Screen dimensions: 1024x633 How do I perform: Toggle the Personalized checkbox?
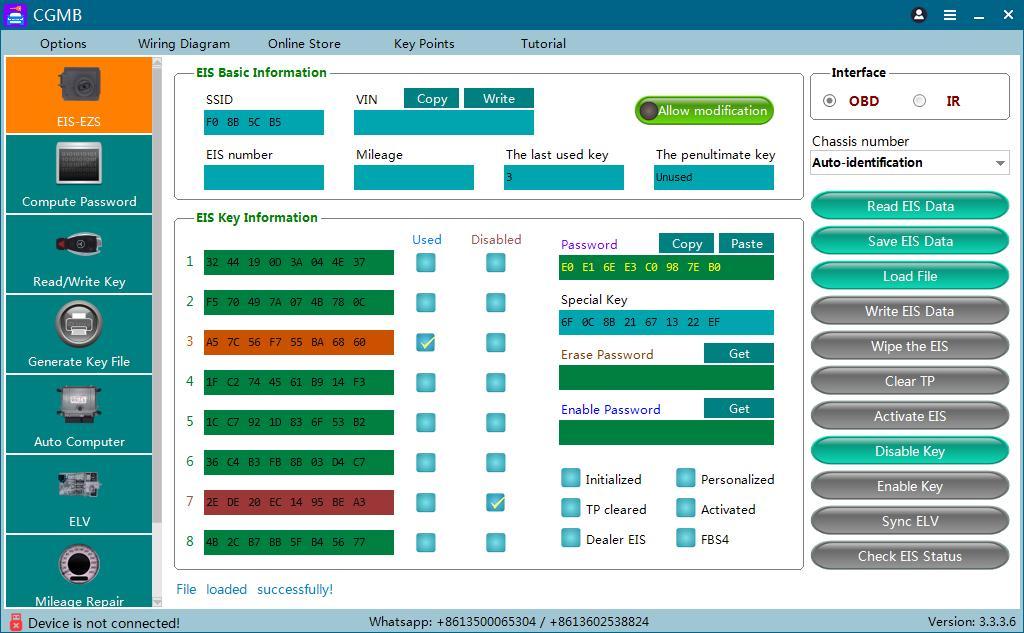pyautogui.click(x=686, y=478)
